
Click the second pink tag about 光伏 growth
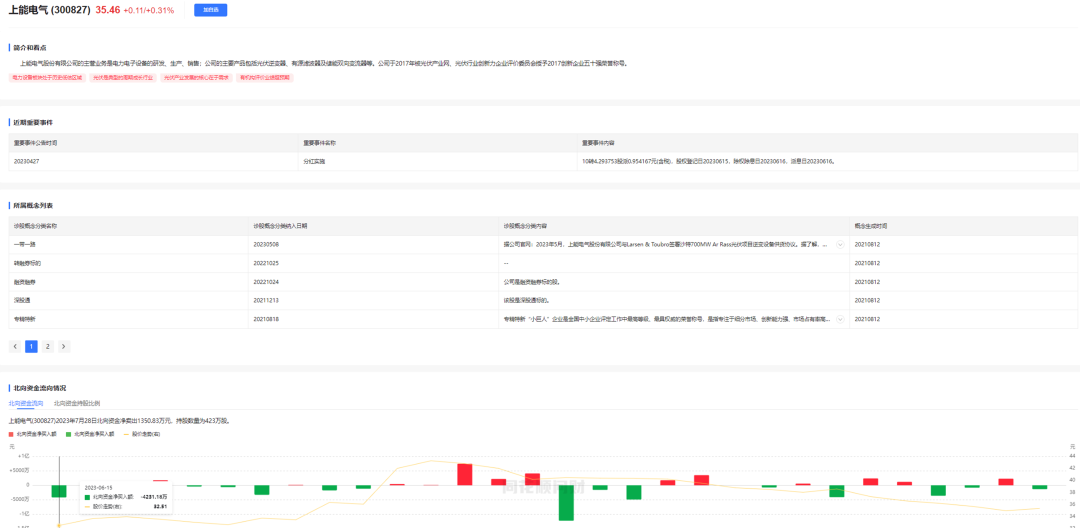(123, 78)
